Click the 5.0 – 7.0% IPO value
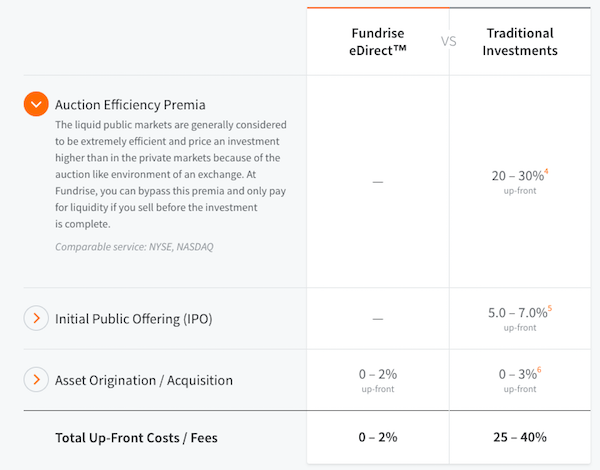 click(x=517, y=312)
